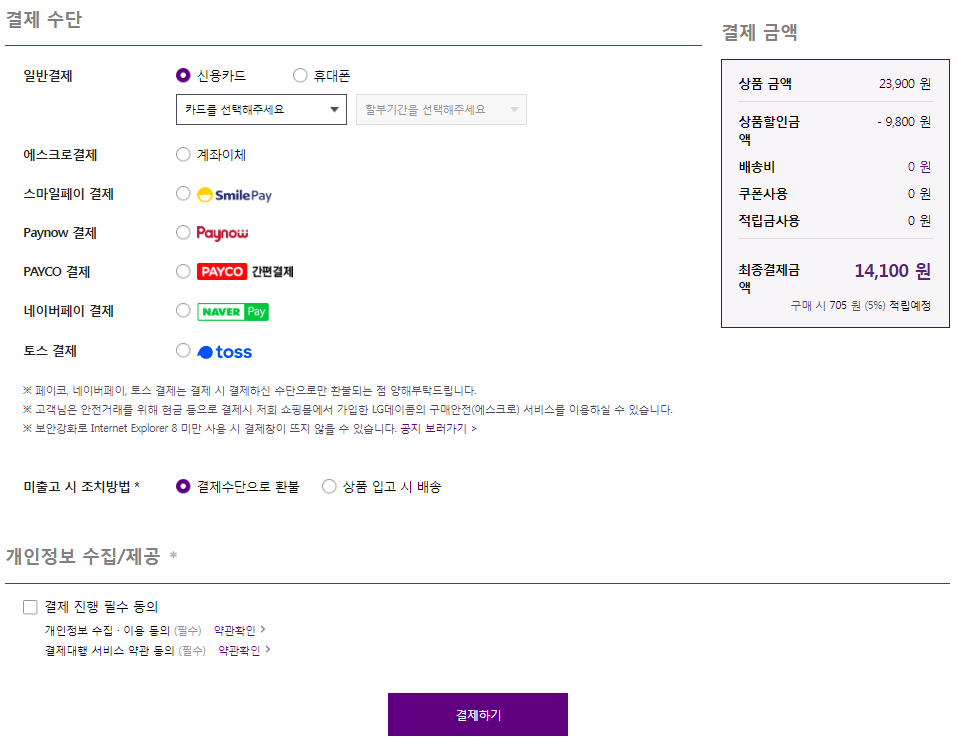Open the 할부기간을 선택해주세요 dropdown
Screen dimensions: 957x740
[440, 108]
